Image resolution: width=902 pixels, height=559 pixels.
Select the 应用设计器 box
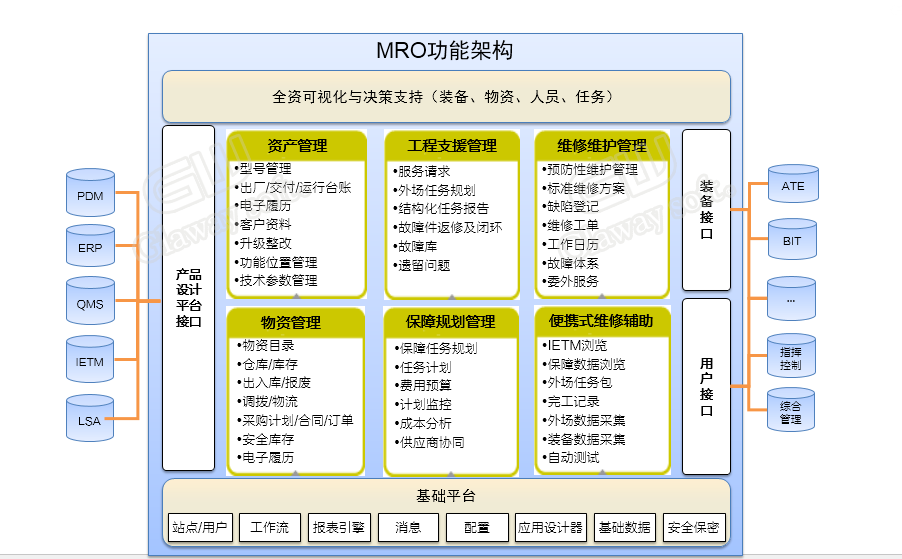point(551,527)
